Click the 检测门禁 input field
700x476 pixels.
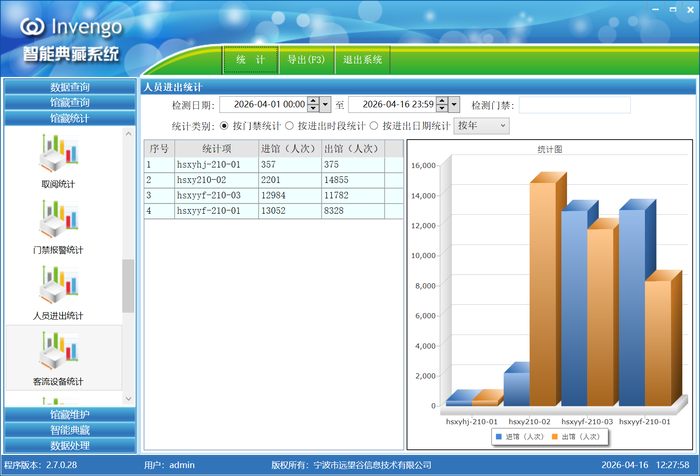click(x=575, y=105)
